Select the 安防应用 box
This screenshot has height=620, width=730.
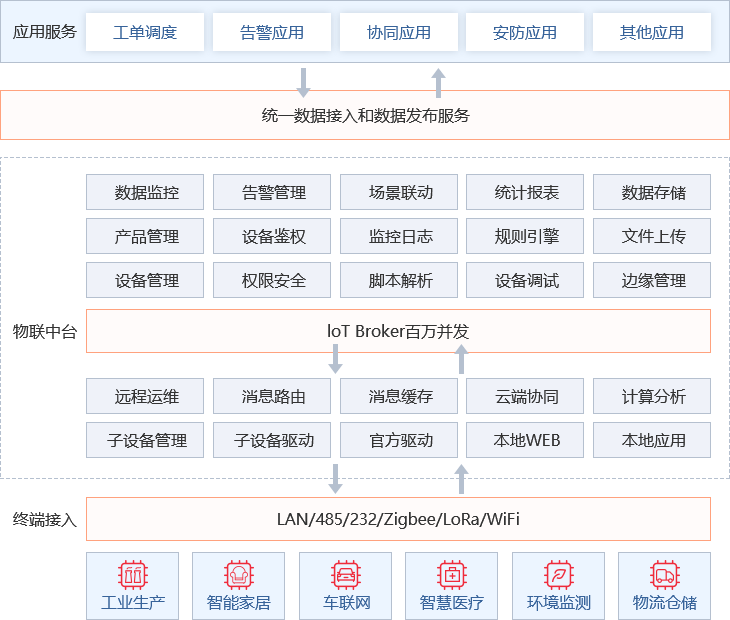pyautogui.click(x=525, y=32)
